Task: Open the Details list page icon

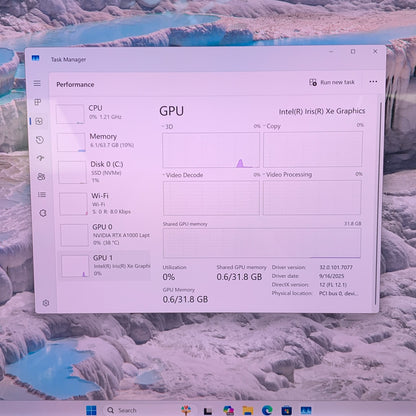Action: click(42, 194)
